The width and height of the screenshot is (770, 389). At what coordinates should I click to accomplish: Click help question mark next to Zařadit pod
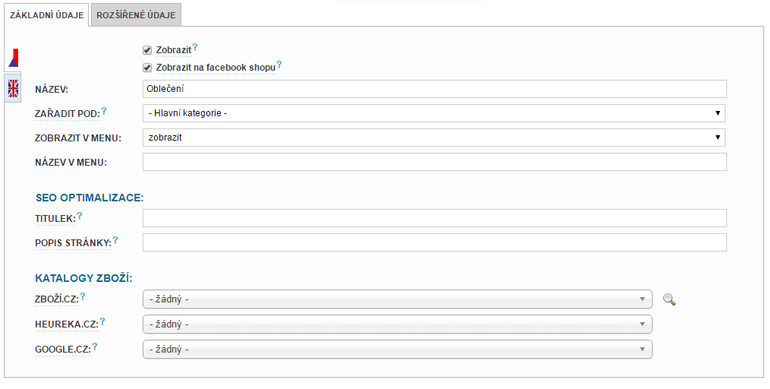coord(104,111)
